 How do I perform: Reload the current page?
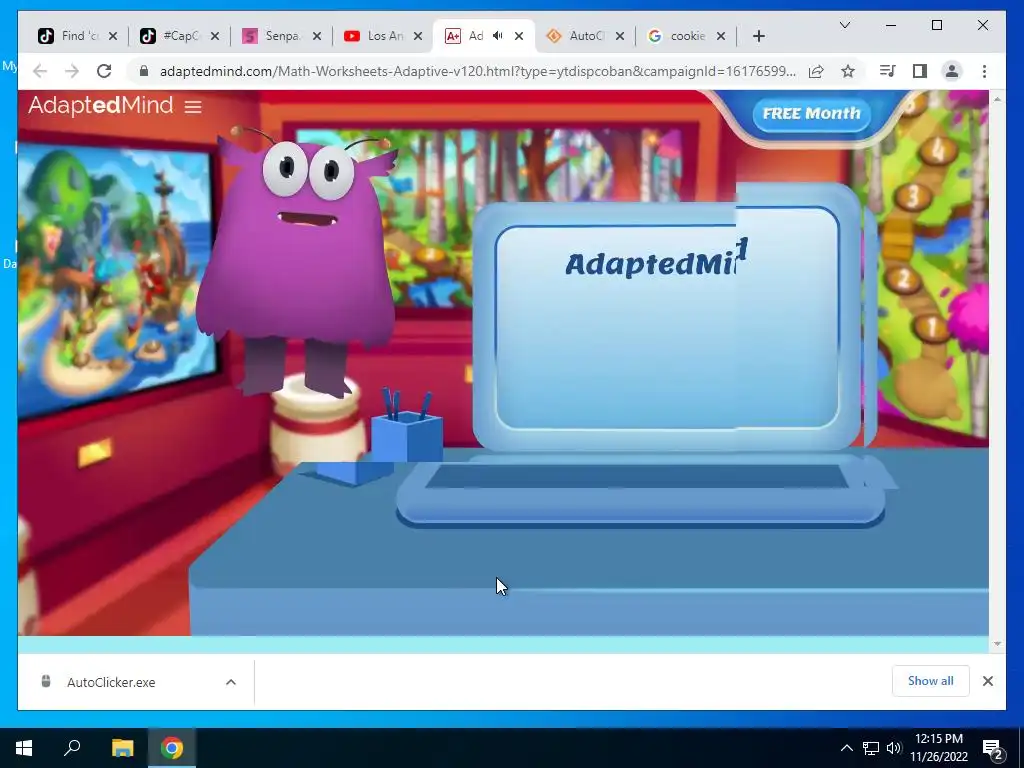tap(104, 71)
